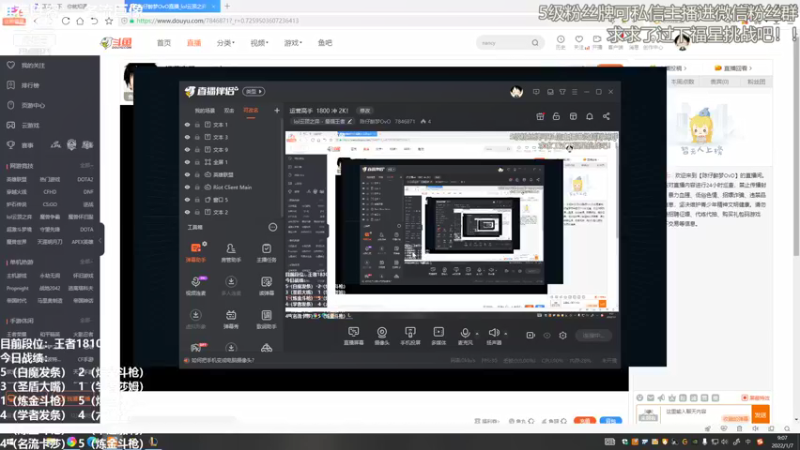This screenshot has height=450, width=800.
Task: Hide the 文本 1 source with its eye icon
Action: point(187,124)
